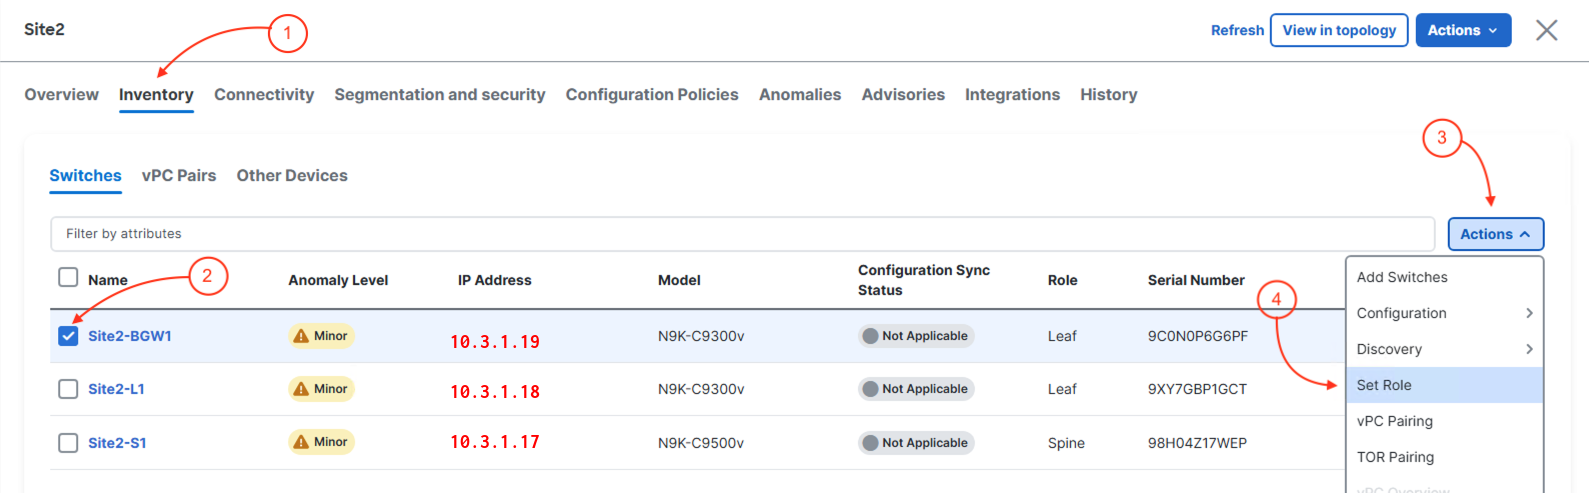
Task: Check the Site2-S1 row checkbox
Action: tap(68, 443)
